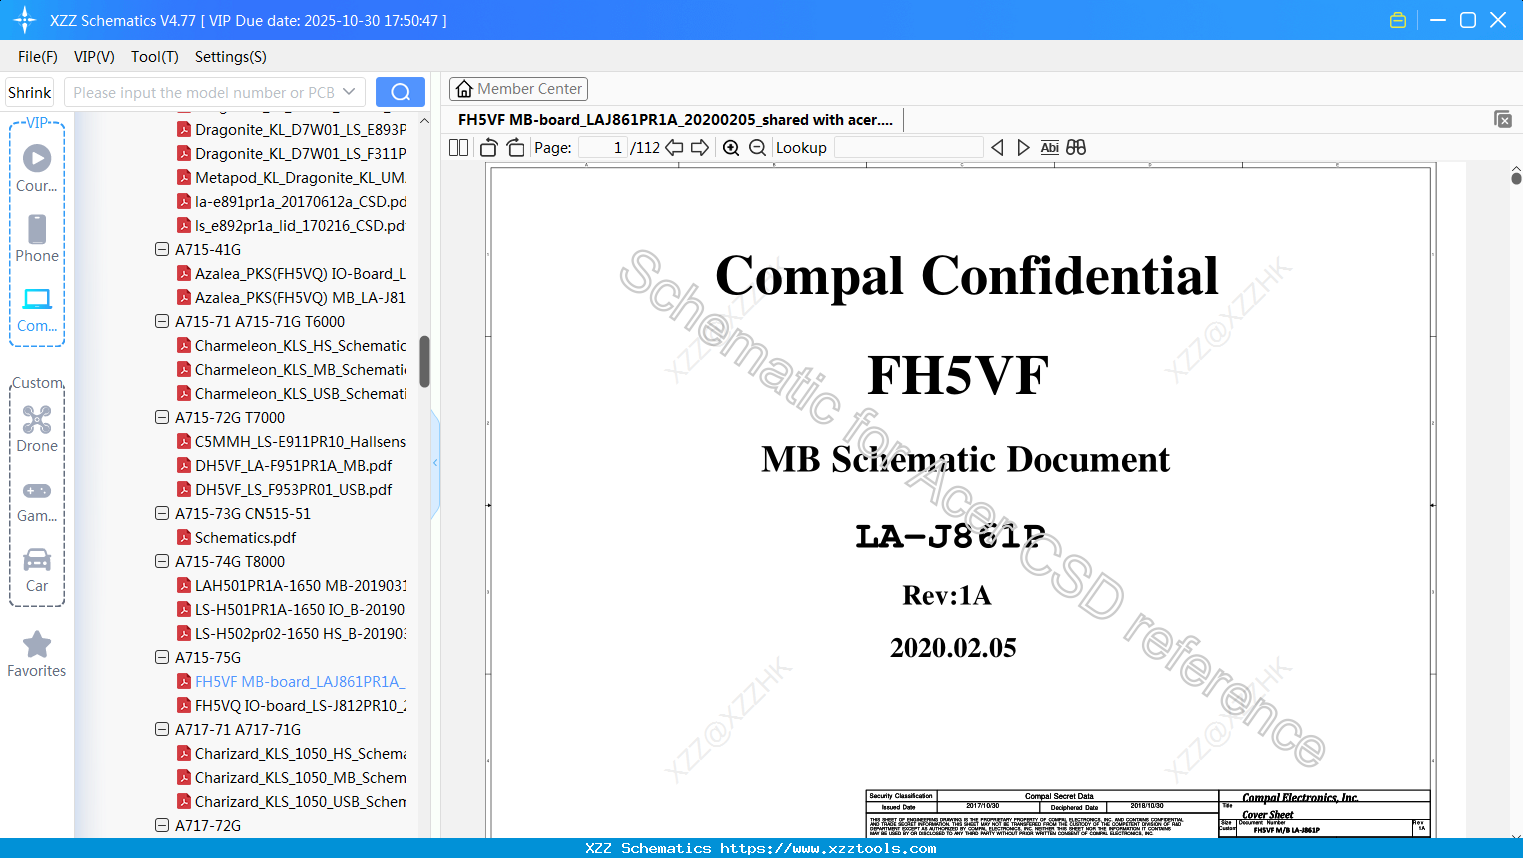The width and height of the screenshot is (1523, 858).
Task: Click the file tree vertical scrollbar thumb
Action: click(x=424, y=361)
